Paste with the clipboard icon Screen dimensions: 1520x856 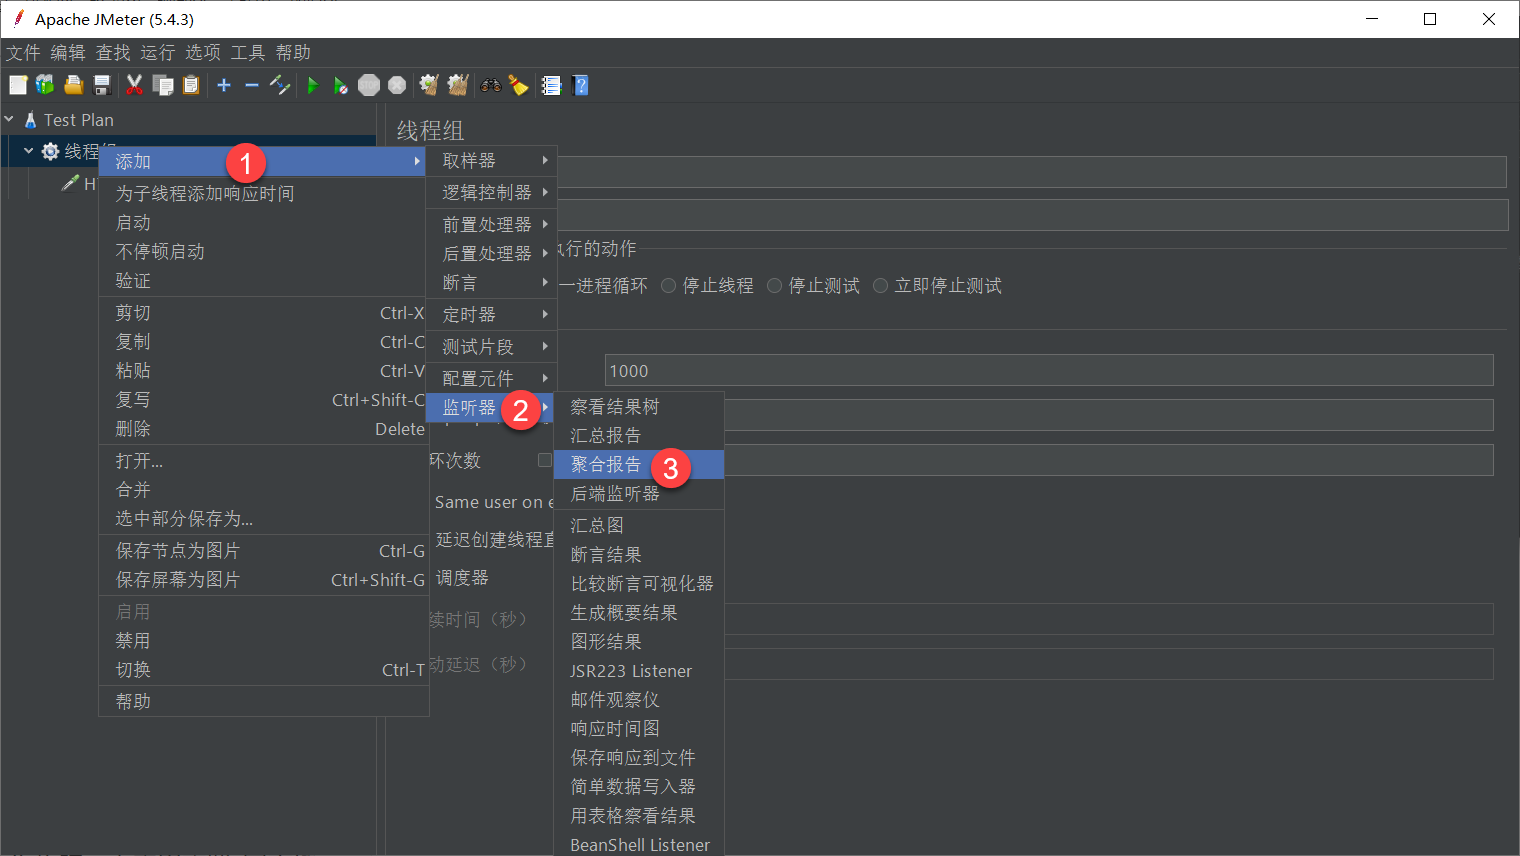click(x=191, y=85)
